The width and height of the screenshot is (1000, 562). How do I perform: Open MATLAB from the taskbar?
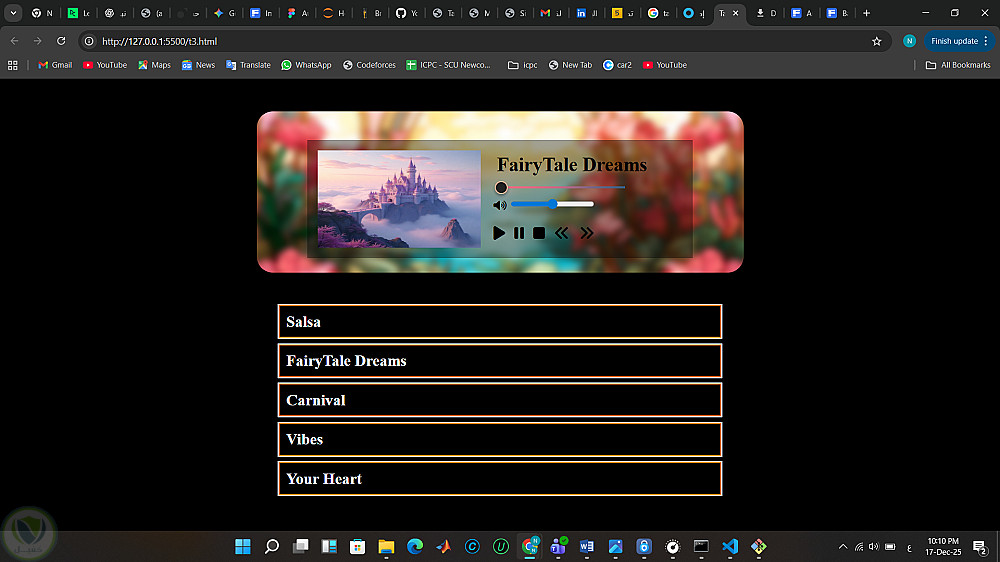coord(444,546)
